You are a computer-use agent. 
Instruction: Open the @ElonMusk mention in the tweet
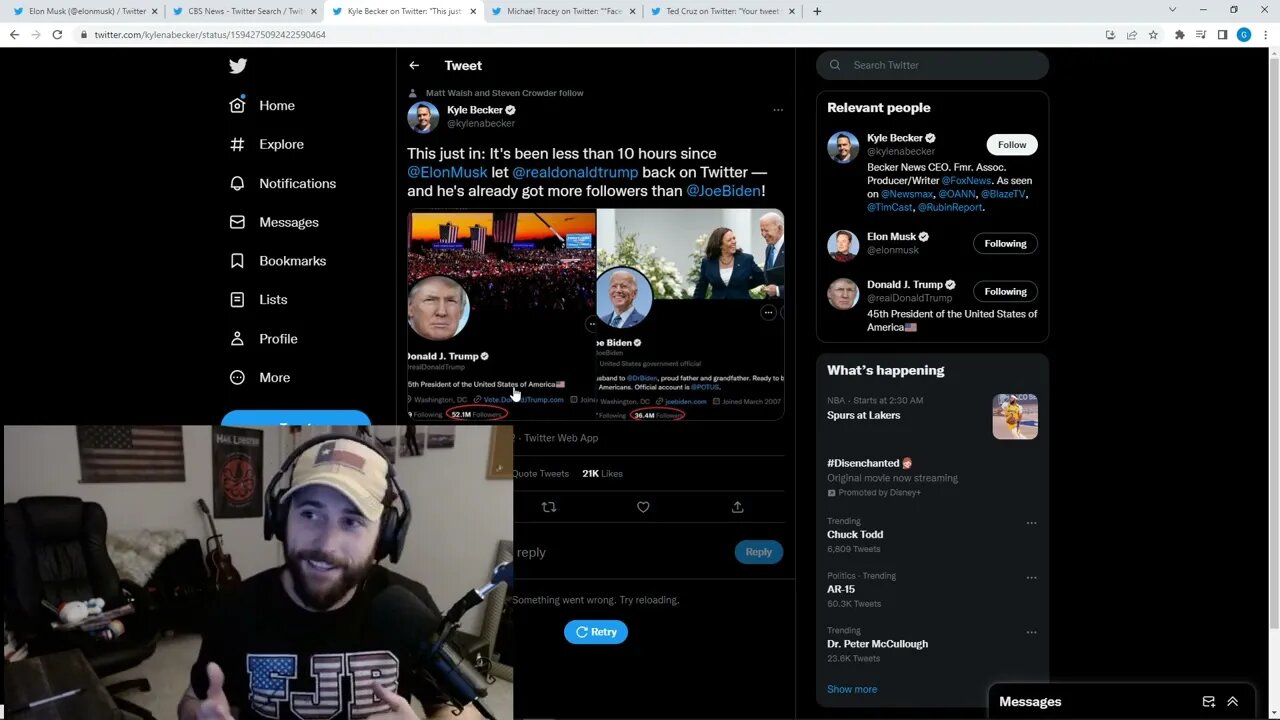(x=447, y=172)
